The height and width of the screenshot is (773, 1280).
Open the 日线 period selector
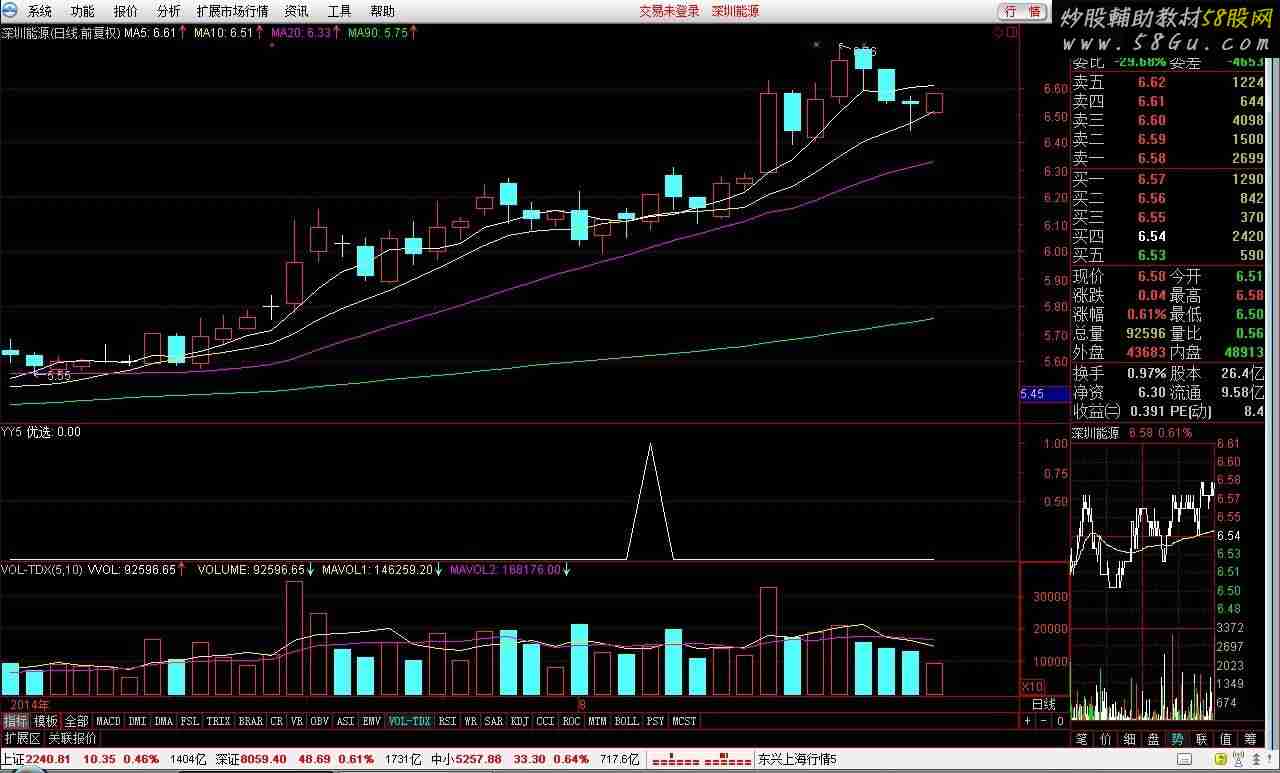coord(1044,704)
